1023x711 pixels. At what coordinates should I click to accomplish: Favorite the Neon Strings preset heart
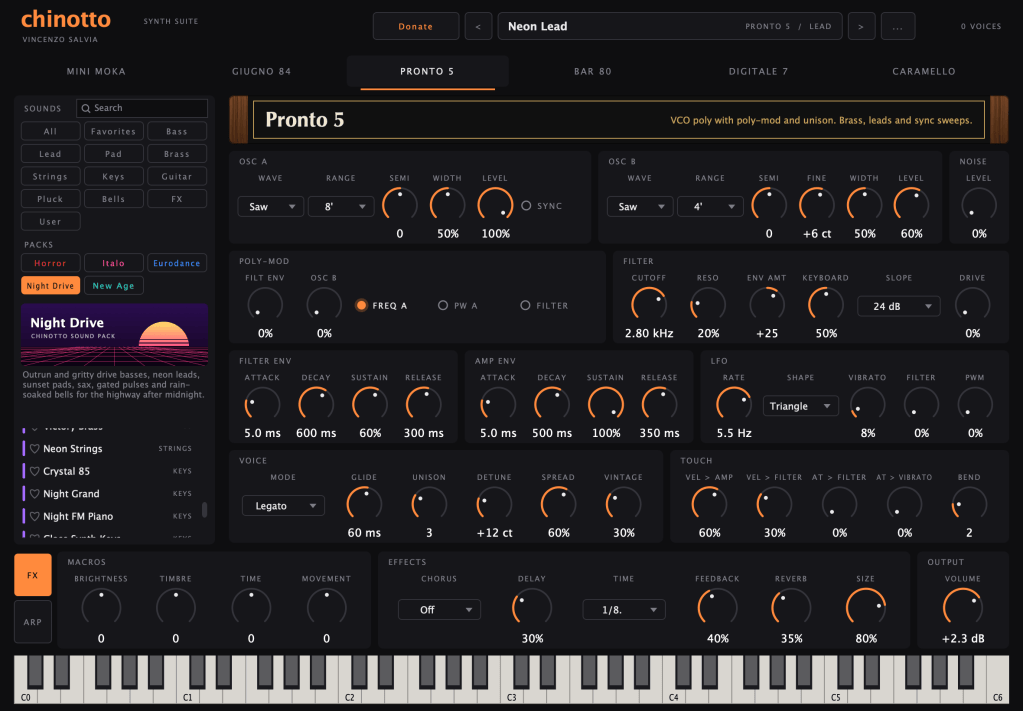coord(35,449)
